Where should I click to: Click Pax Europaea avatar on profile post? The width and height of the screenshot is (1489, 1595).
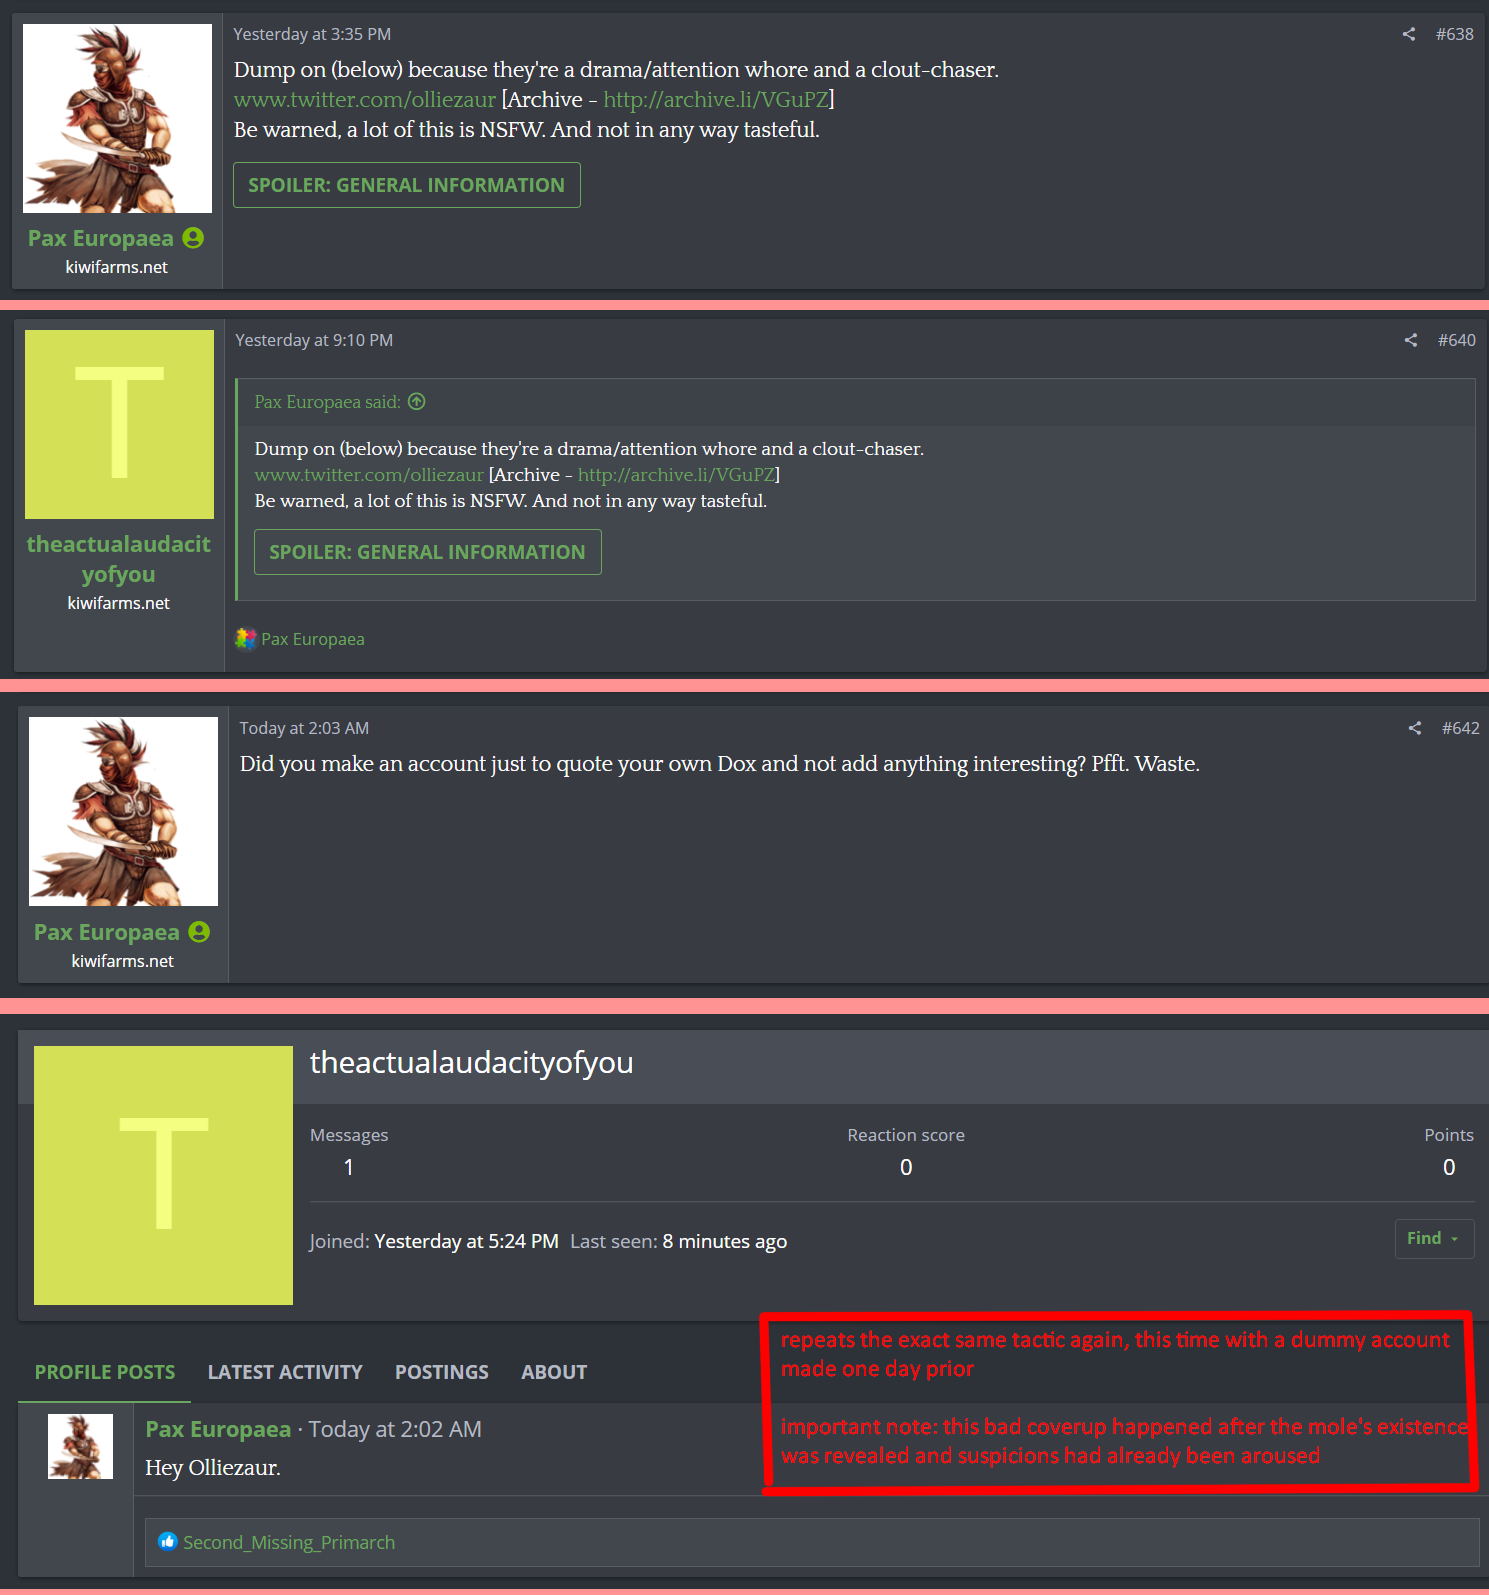point(80,1446)
